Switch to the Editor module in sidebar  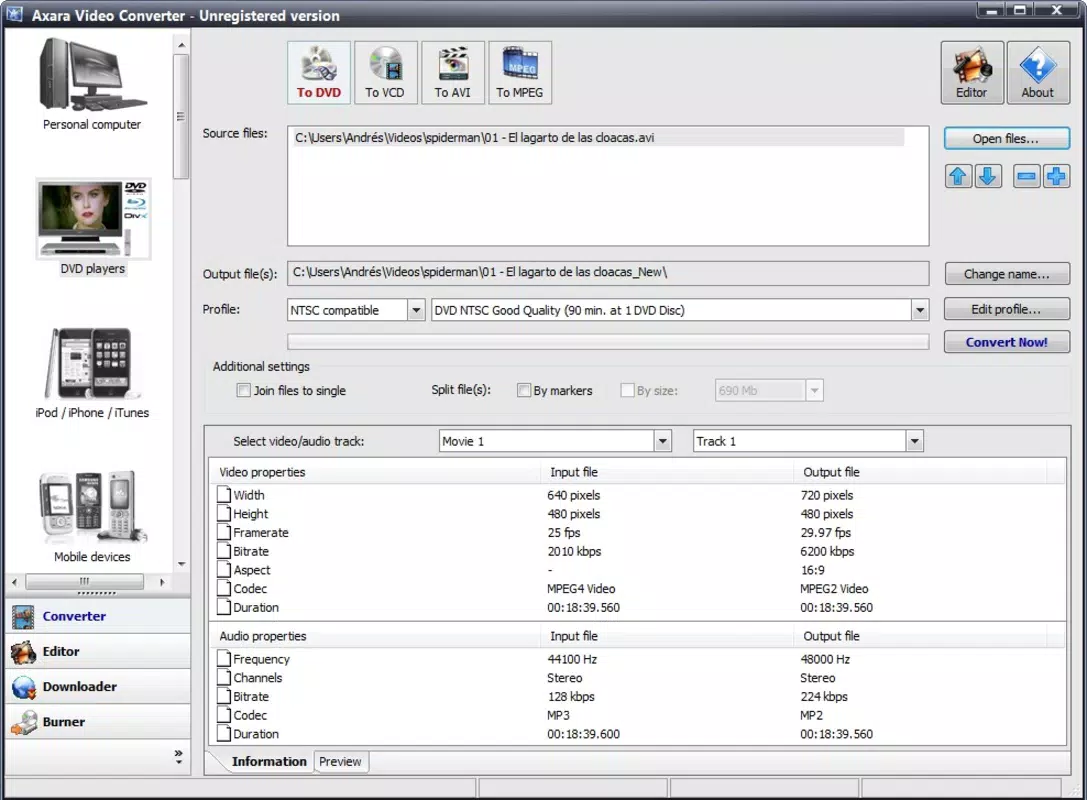[98, 652]
